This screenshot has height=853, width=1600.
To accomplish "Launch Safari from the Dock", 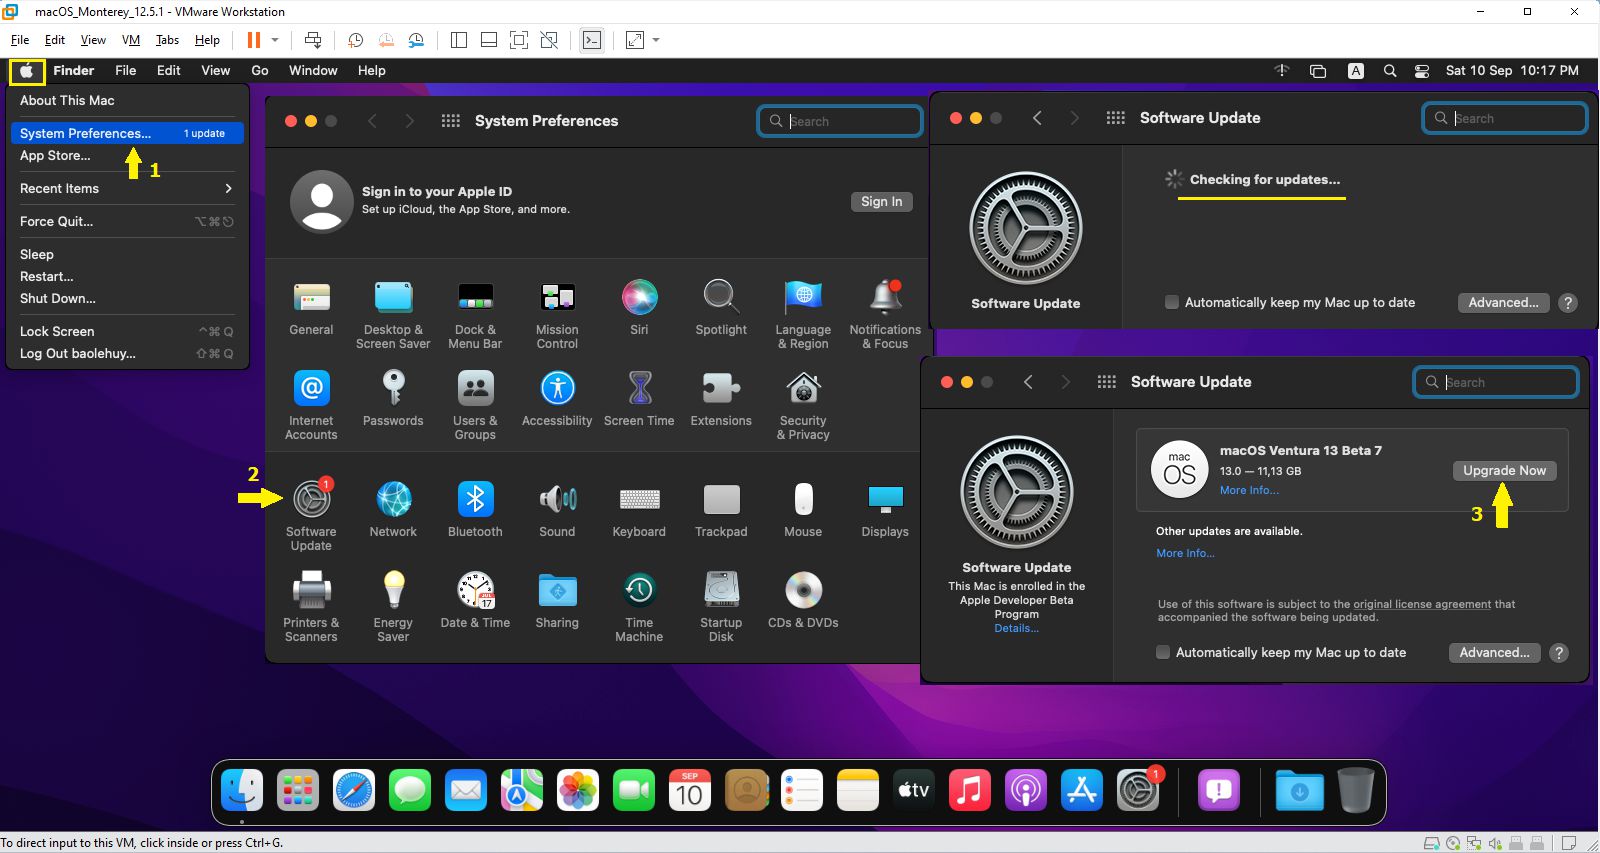I will [x=354, y=791].
